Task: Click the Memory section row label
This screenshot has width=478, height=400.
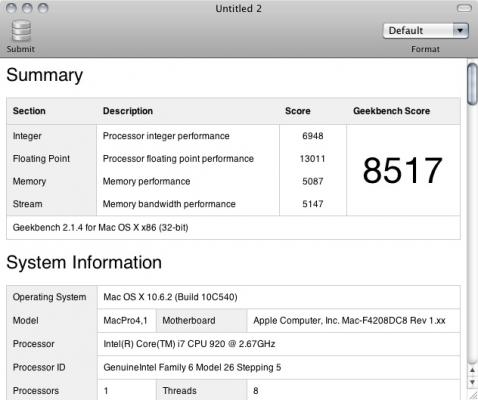Action: [29, 182]
